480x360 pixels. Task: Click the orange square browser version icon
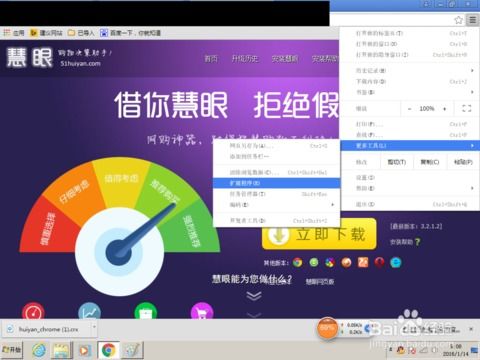[x=363, y=263]
